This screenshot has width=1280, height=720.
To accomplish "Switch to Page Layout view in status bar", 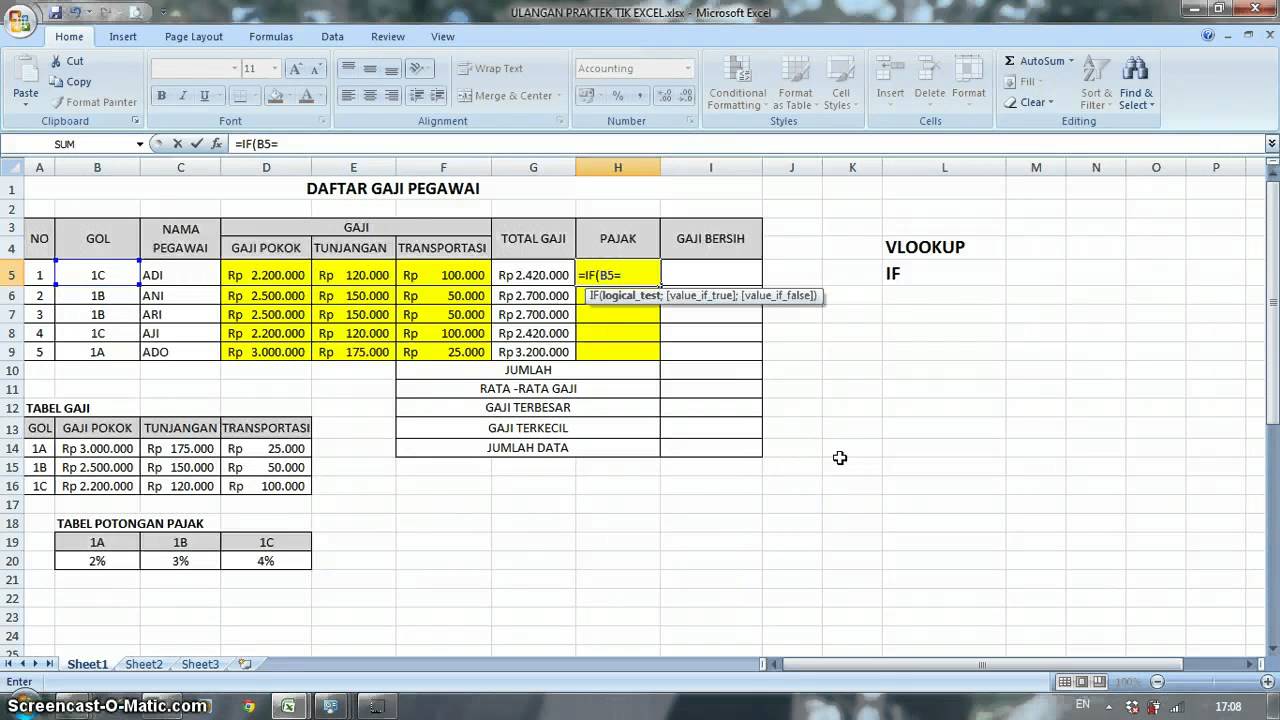I will [1084, 682].
